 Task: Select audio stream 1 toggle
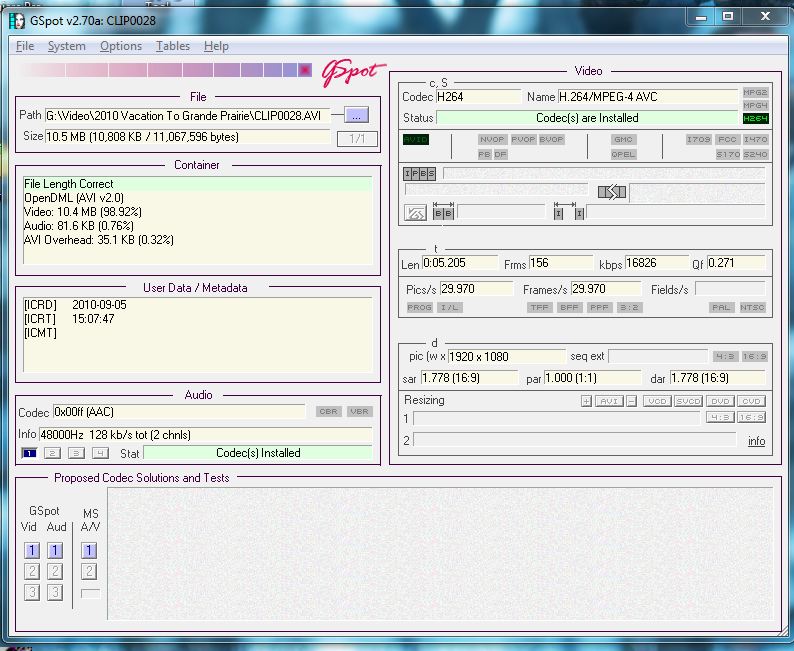(x=28, y=453)
